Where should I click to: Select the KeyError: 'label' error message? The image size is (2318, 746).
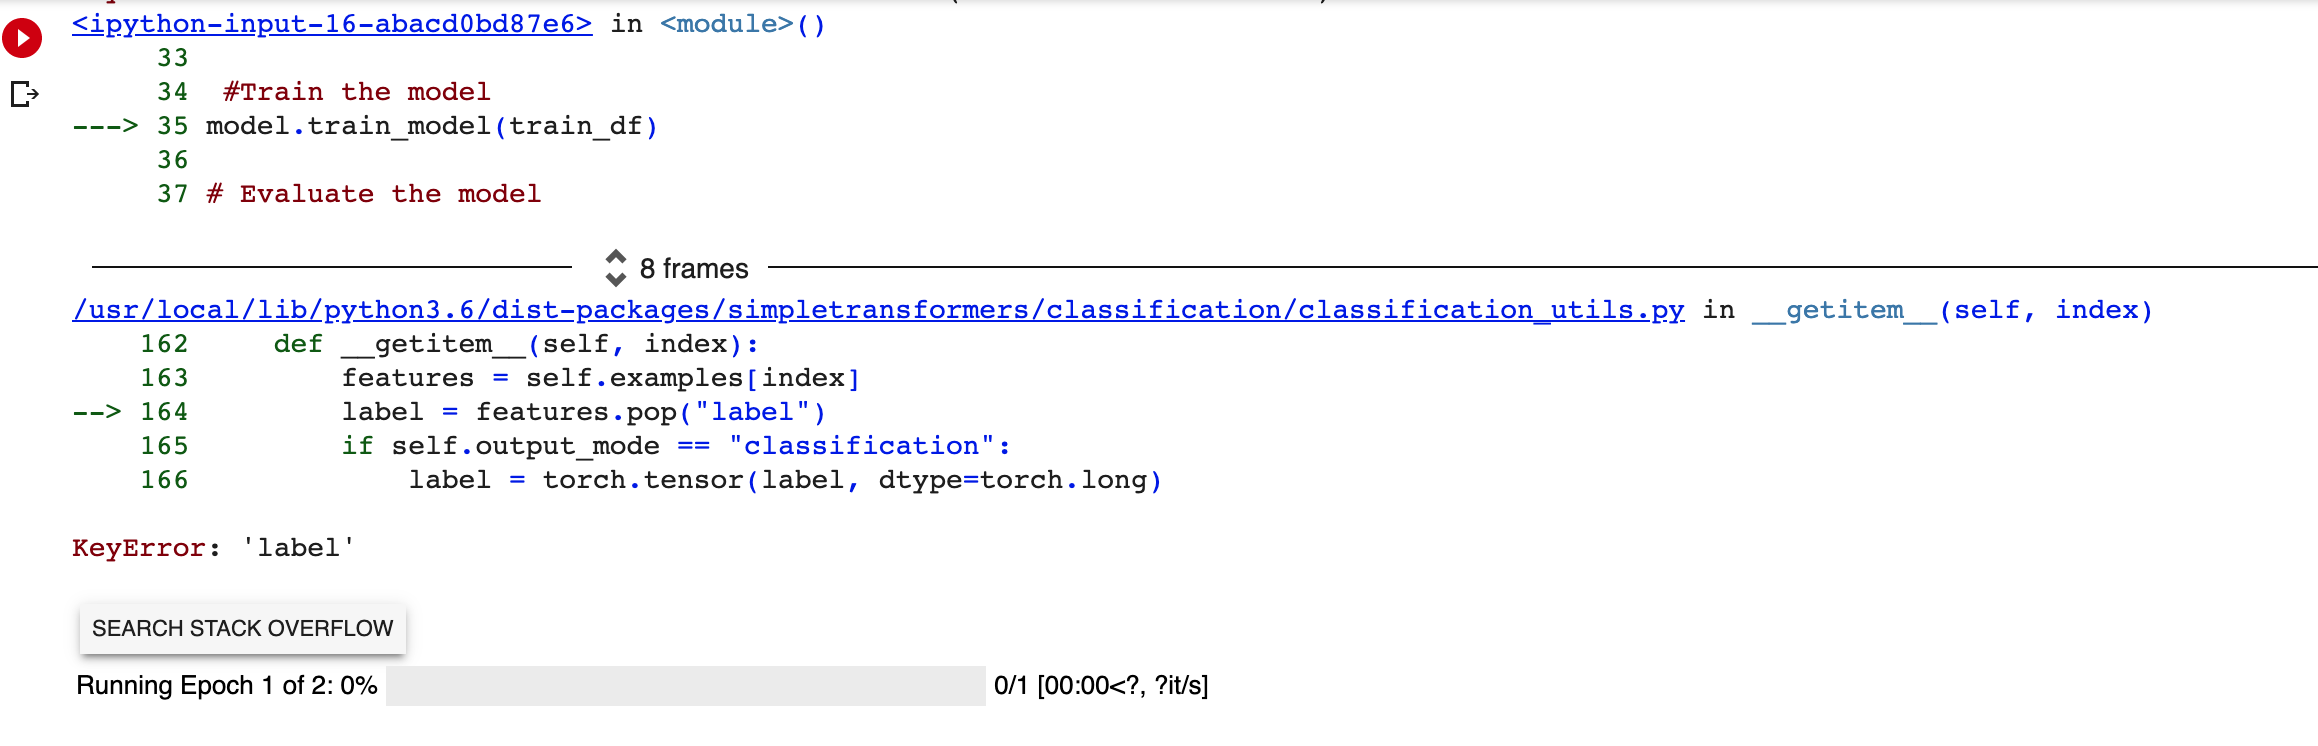click(x=213, y=547)
